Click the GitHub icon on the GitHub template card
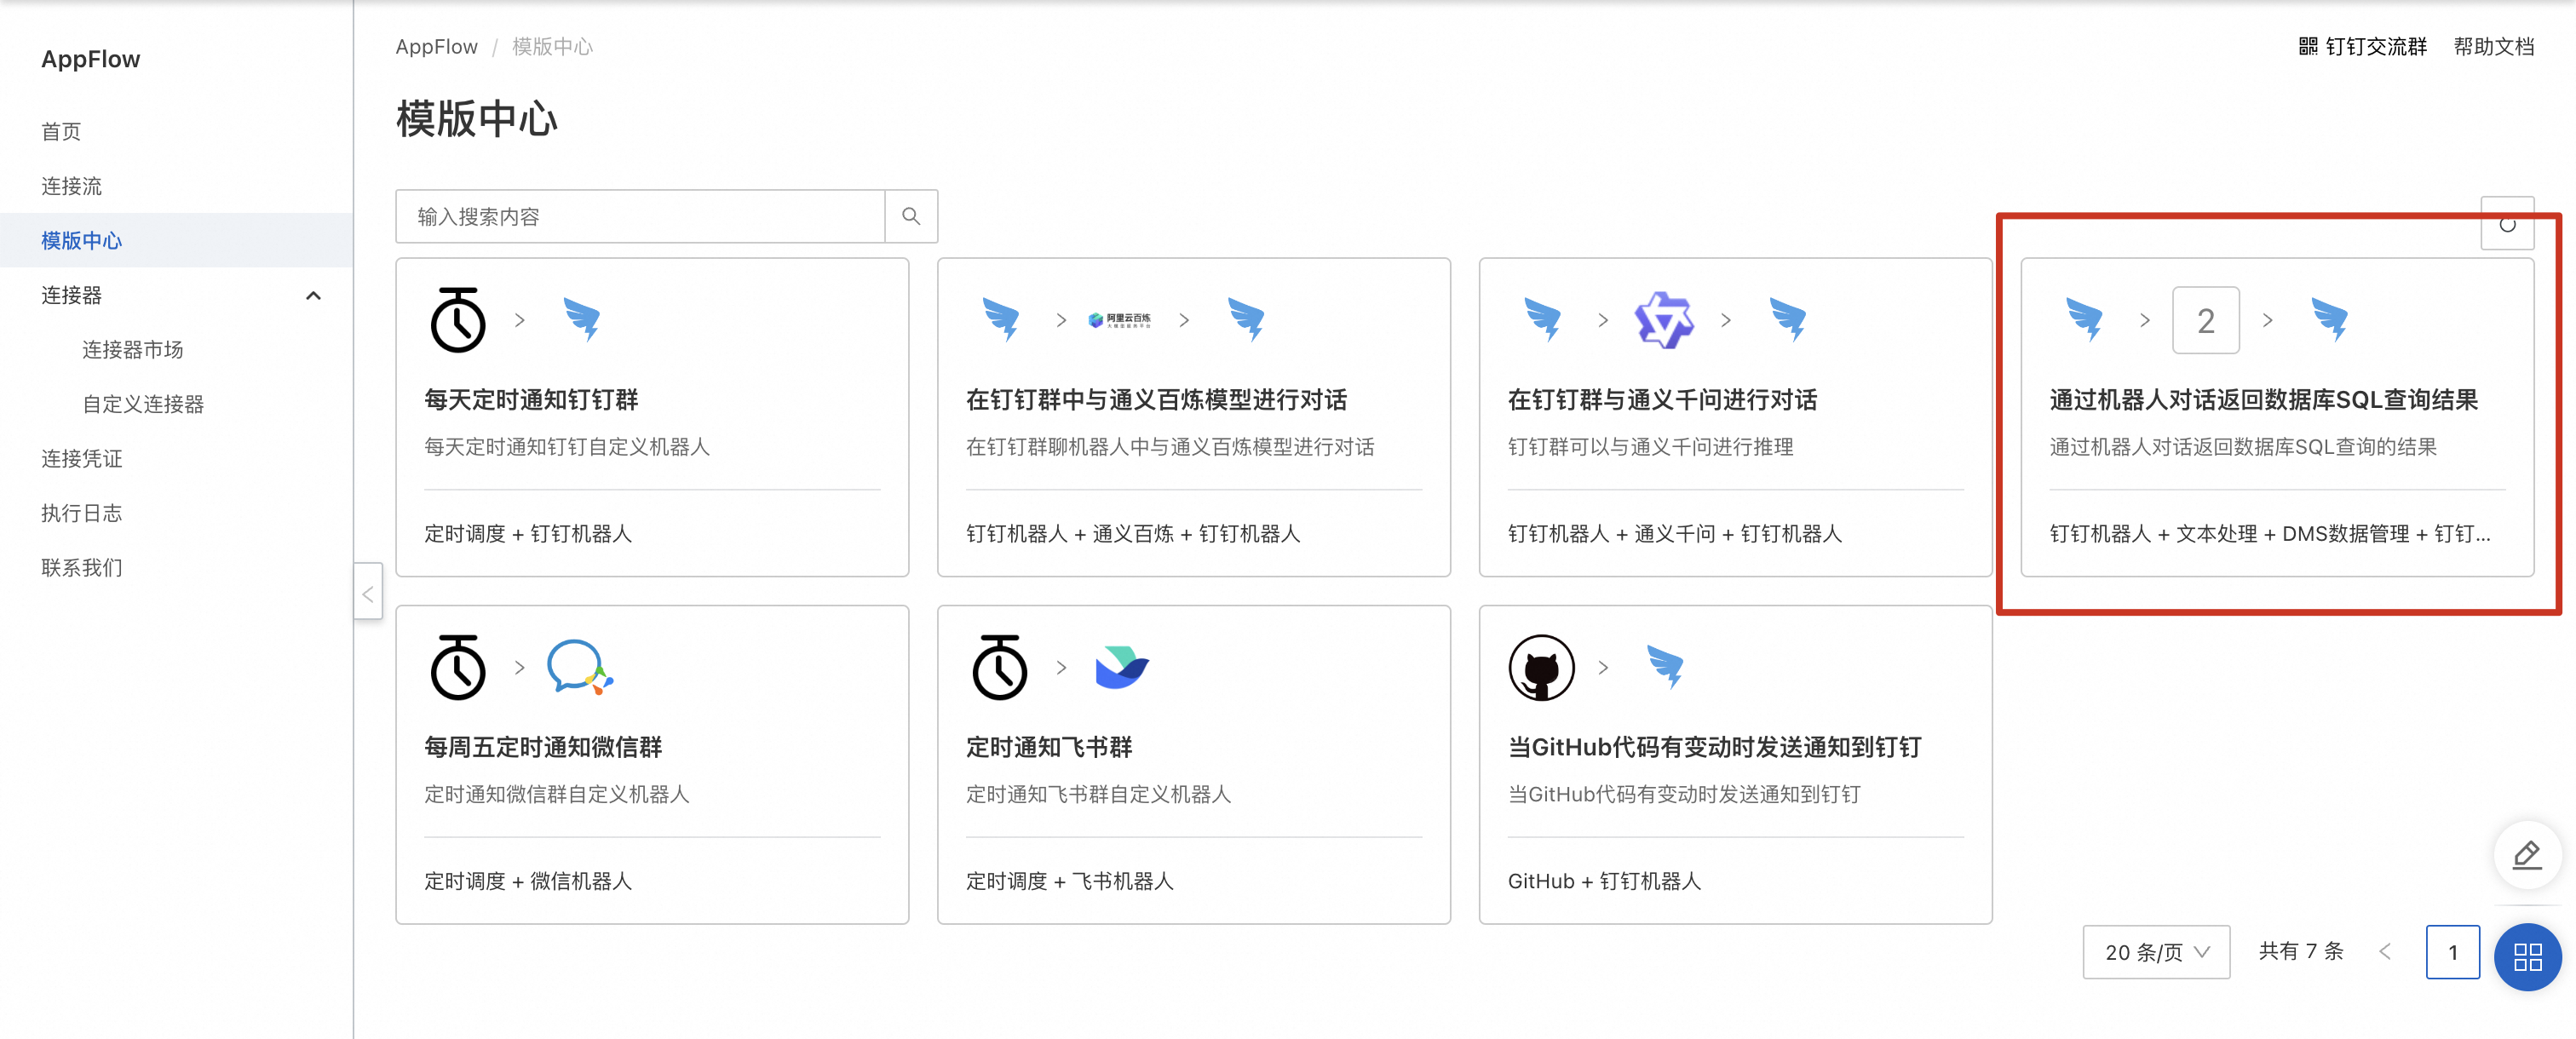 pos(1542,668)
